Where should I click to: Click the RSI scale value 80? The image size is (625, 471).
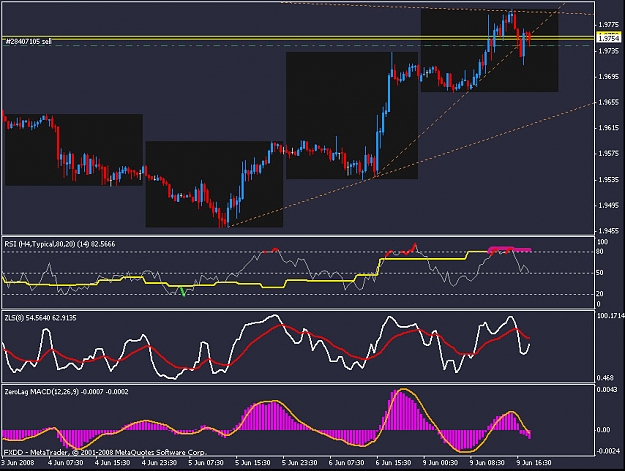click(601, 251)
